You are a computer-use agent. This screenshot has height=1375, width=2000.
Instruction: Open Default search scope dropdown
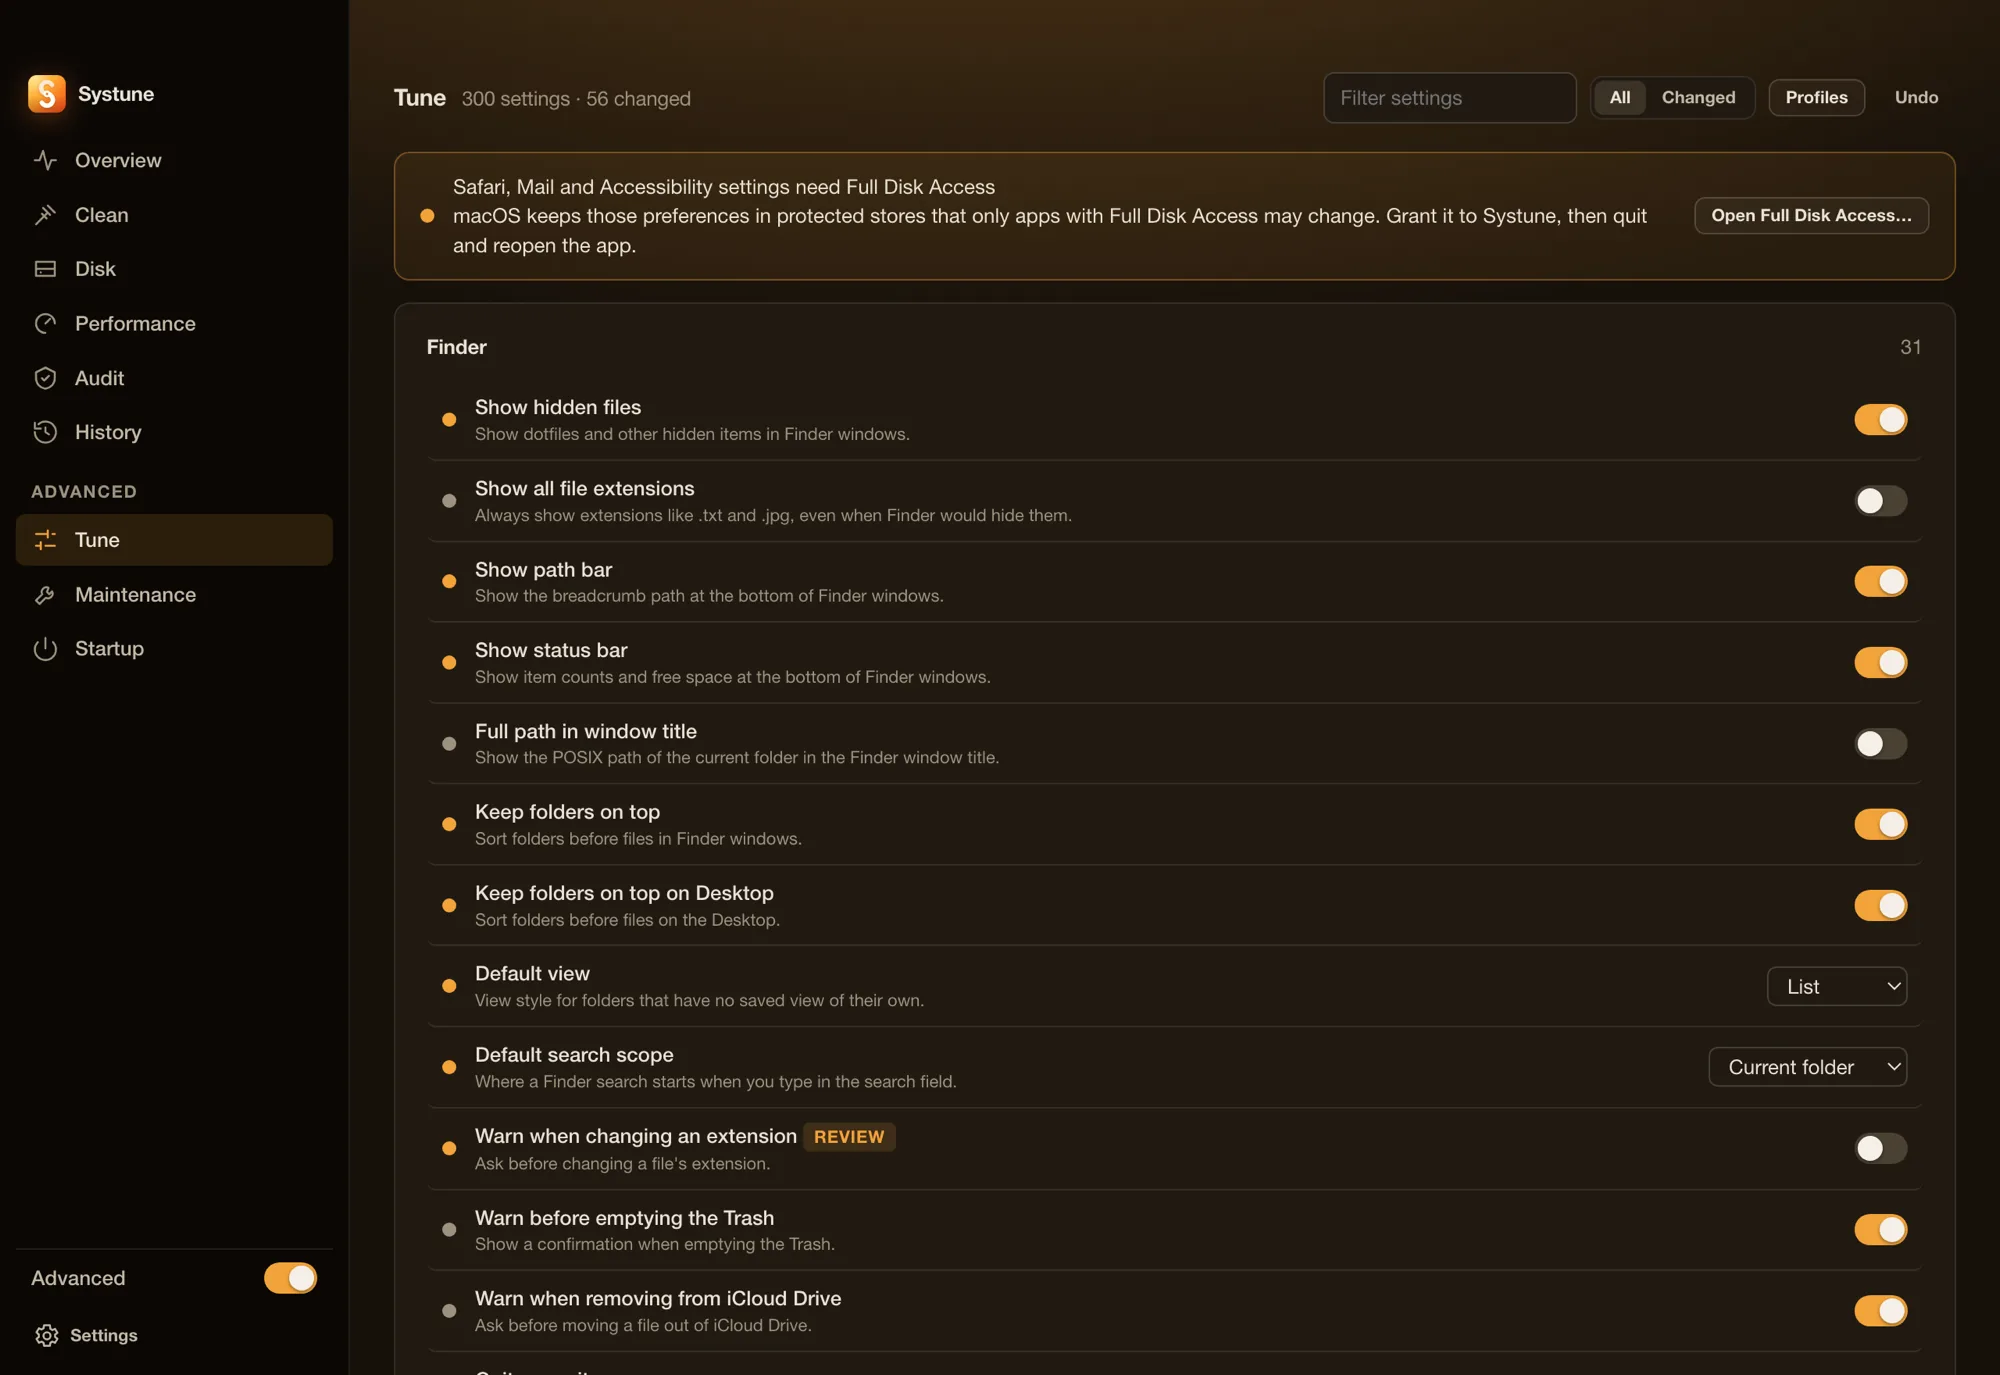pyautogui.click(x=1808, y=1068)
